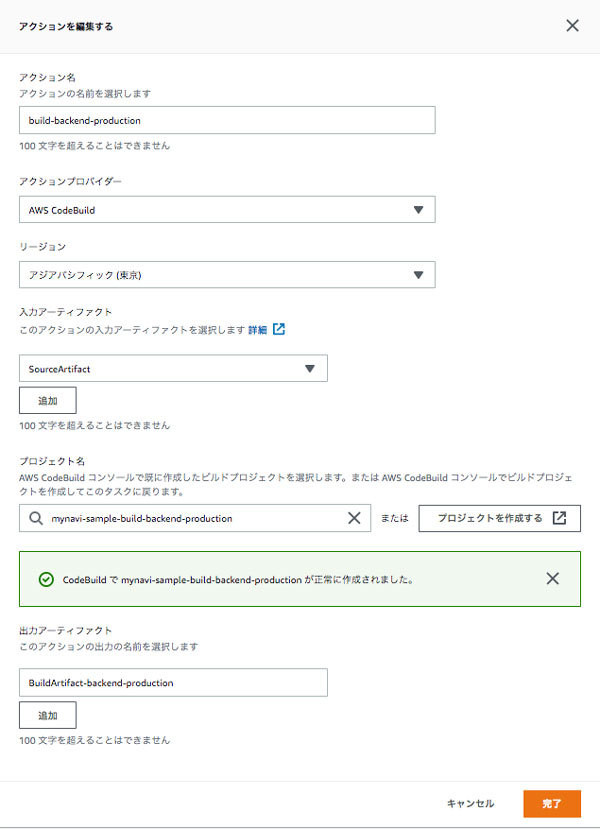Click 追加 under the SourceArtifact dropdown
This screenshot has width=600, height=829.
coord(48,401)
